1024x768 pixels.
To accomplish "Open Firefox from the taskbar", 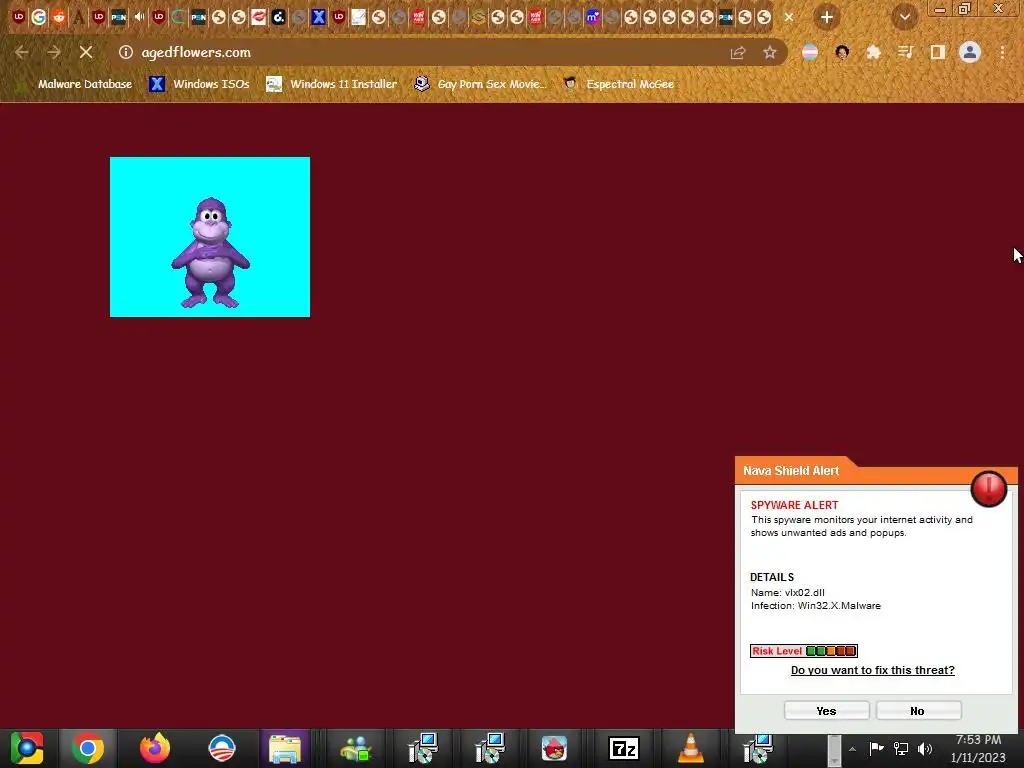I will coord(155,748).
